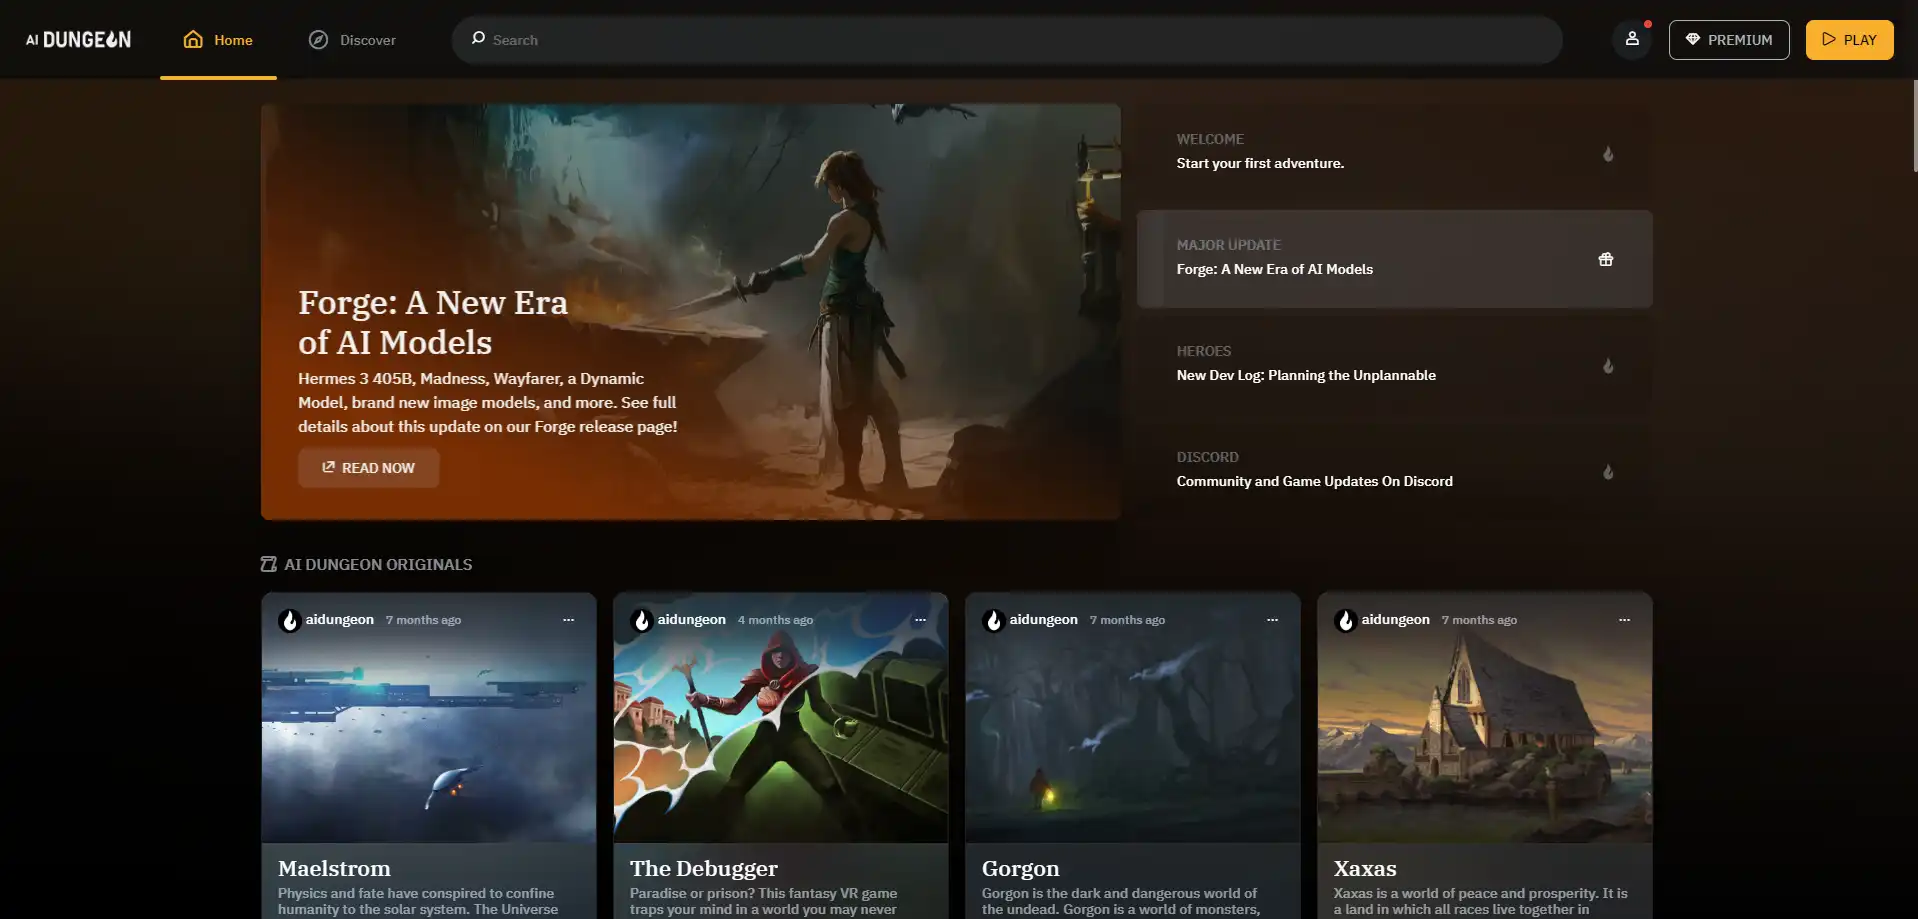1918x919 pixels.
Task: Click the gift icon in MAJOR UPDATE row
Action: (x=1606, y=259)
